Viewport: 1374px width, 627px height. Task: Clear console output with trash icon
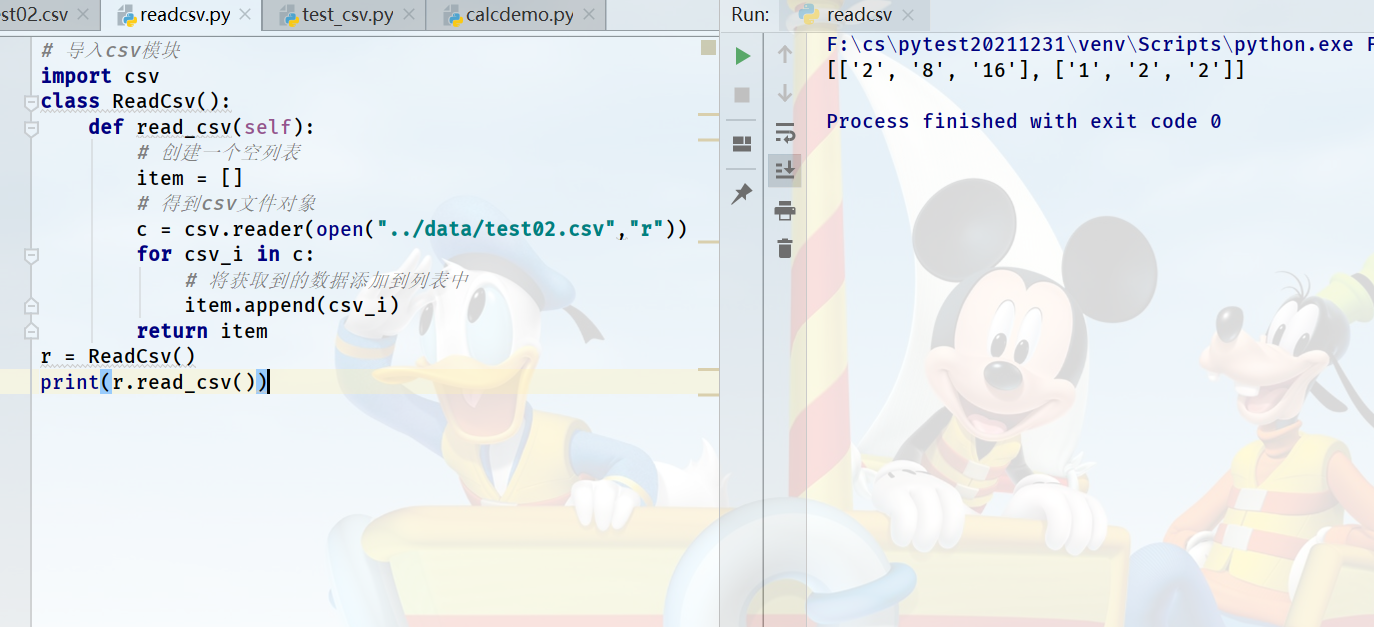785,248
